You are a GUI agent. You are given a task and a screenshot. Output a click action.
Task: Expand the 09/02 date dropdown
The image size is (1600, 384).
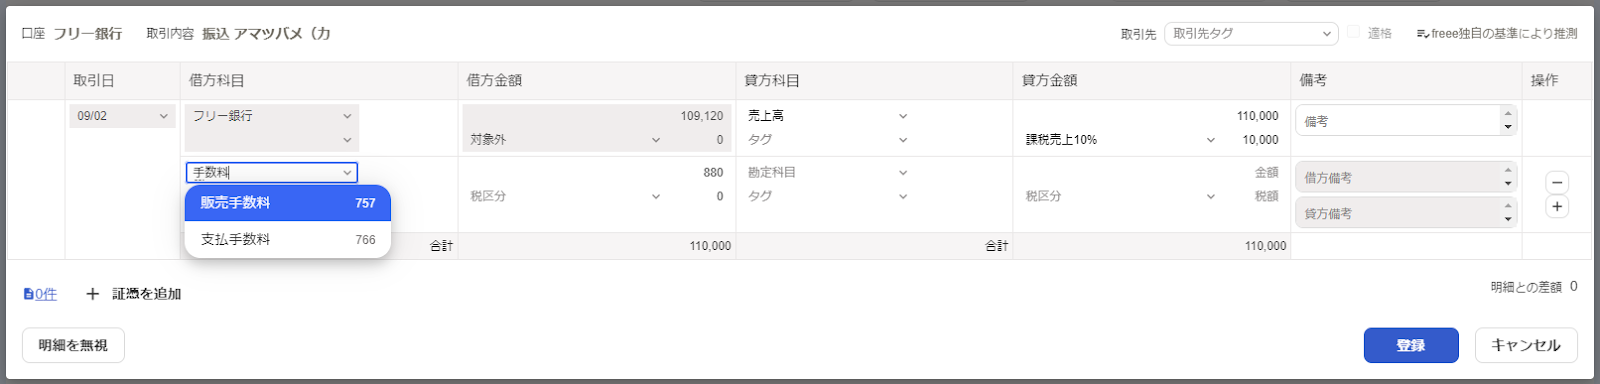[x=122, y=116]
